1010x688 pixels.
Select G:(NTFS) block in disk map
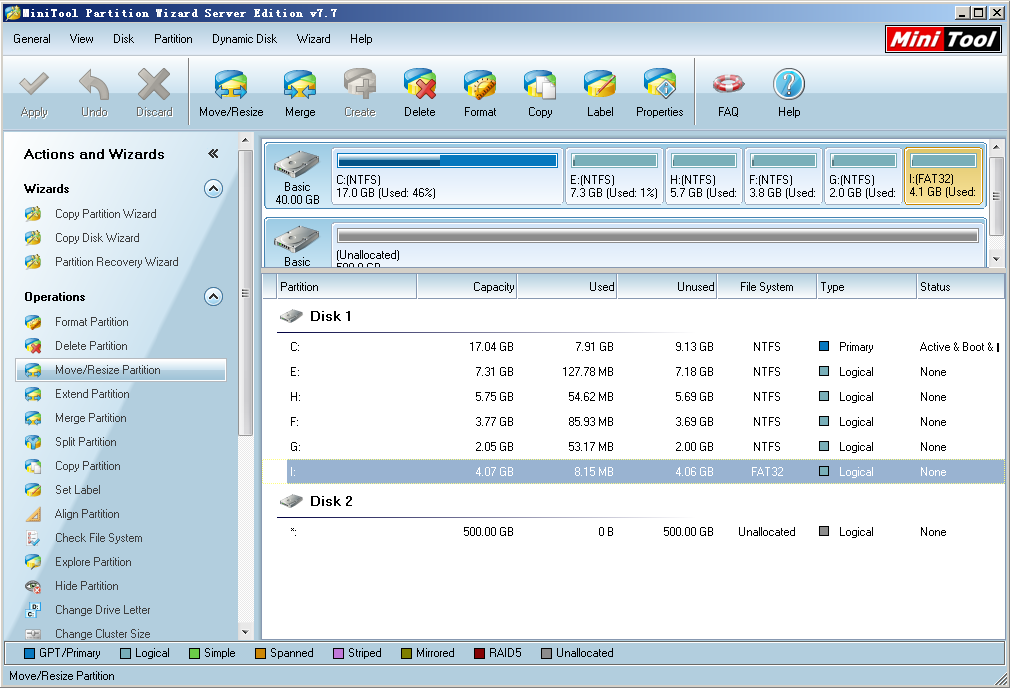pos(863,177)
